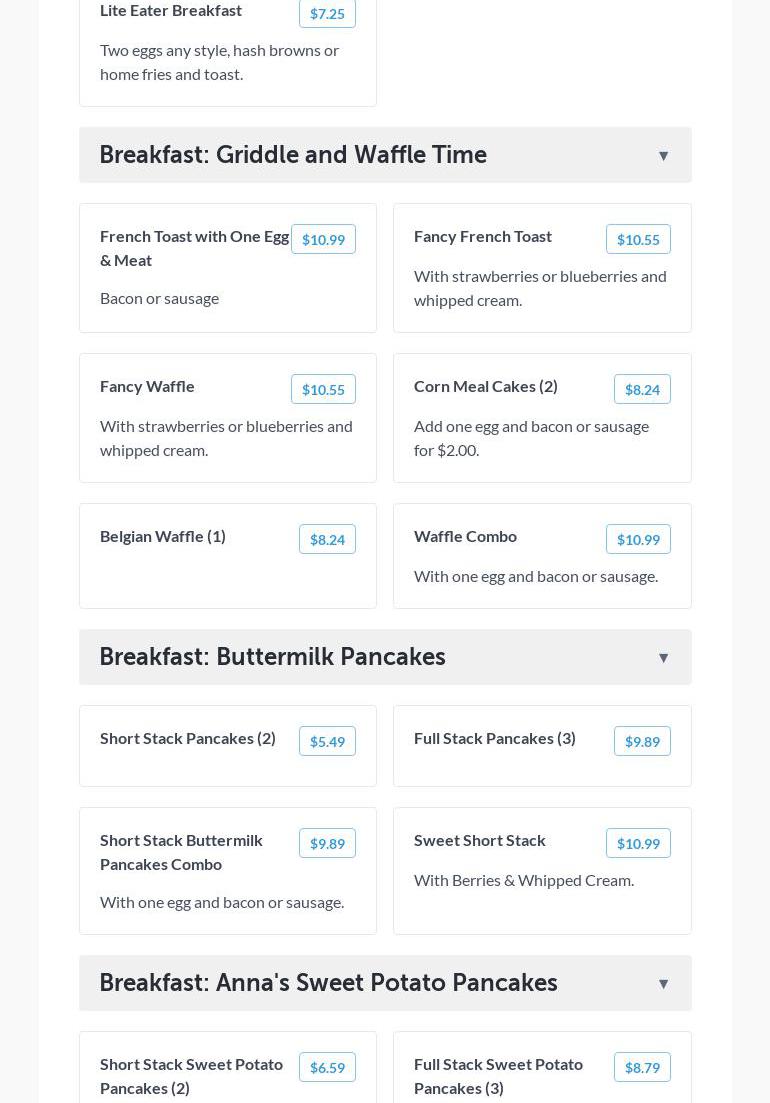Collapse Anna's Sweet Potato Pancakes arrow
The width and height of the screenshot is (770, 1103).
[663, 984]
